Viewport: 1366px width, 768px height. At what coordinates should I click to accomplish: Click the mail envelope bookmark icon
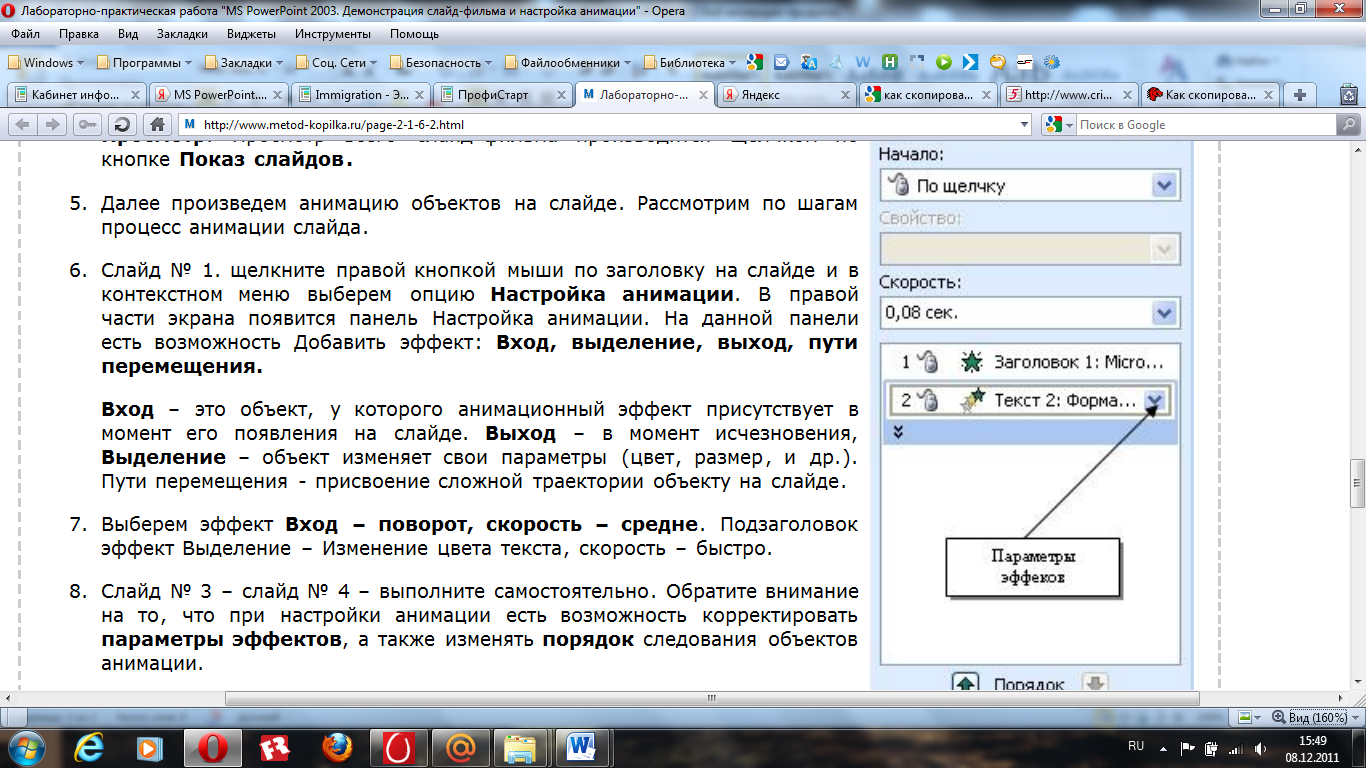click(x=782, y=62)
